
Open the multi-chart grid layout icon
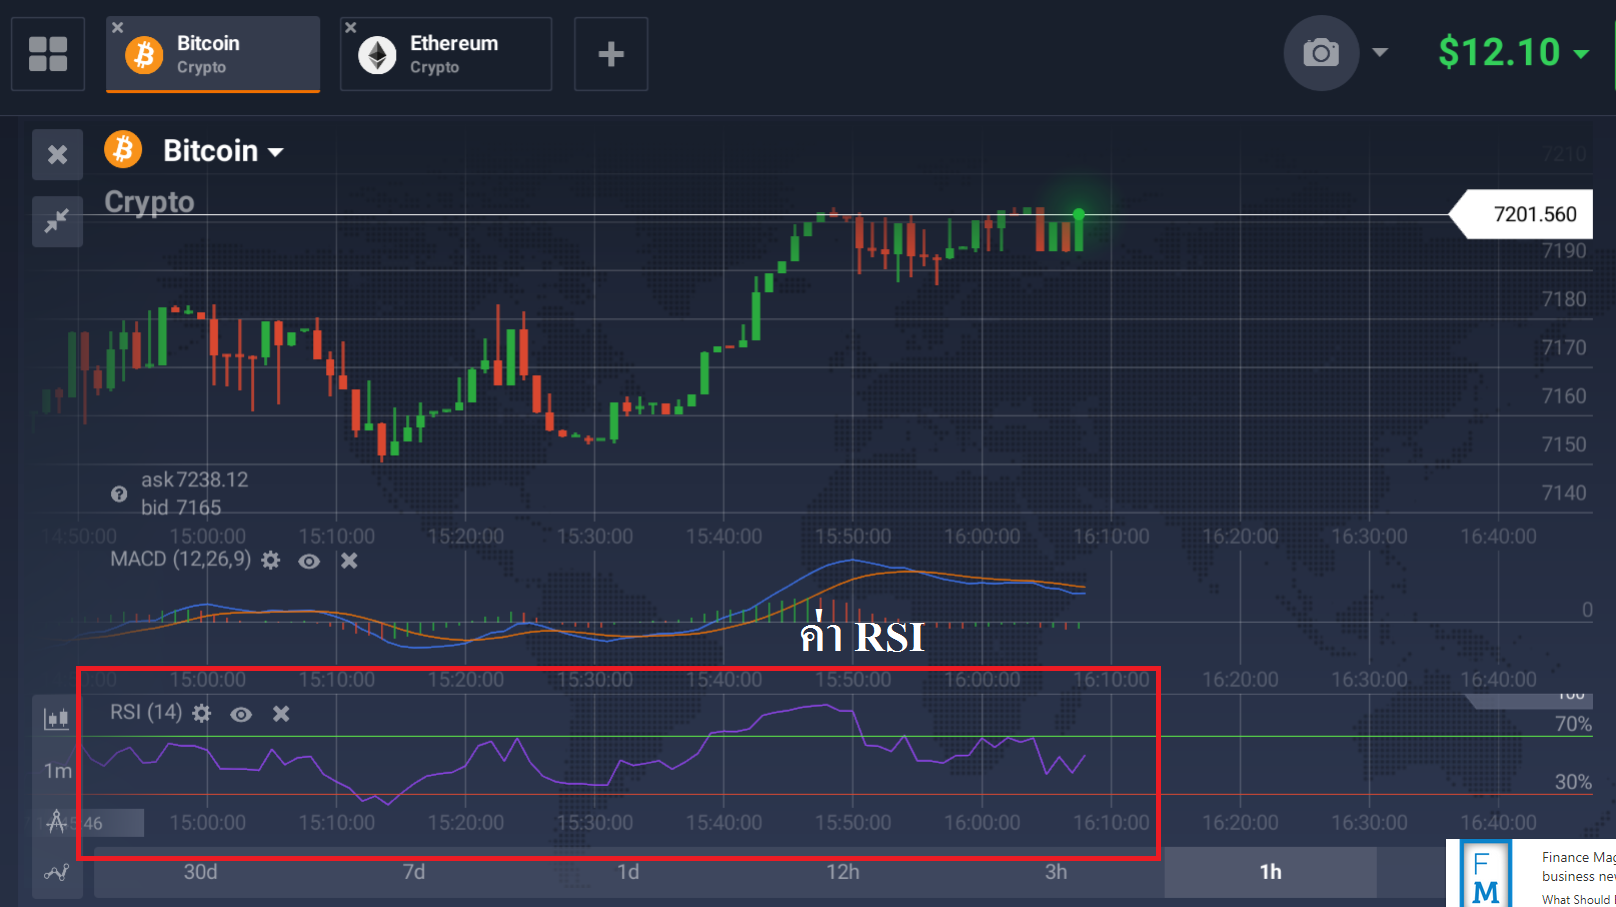[x=48, y=54]
